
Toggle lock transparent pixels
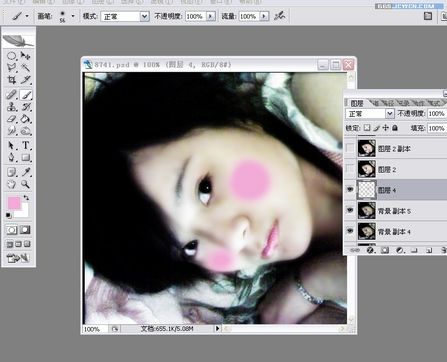[x=367, y=128]
